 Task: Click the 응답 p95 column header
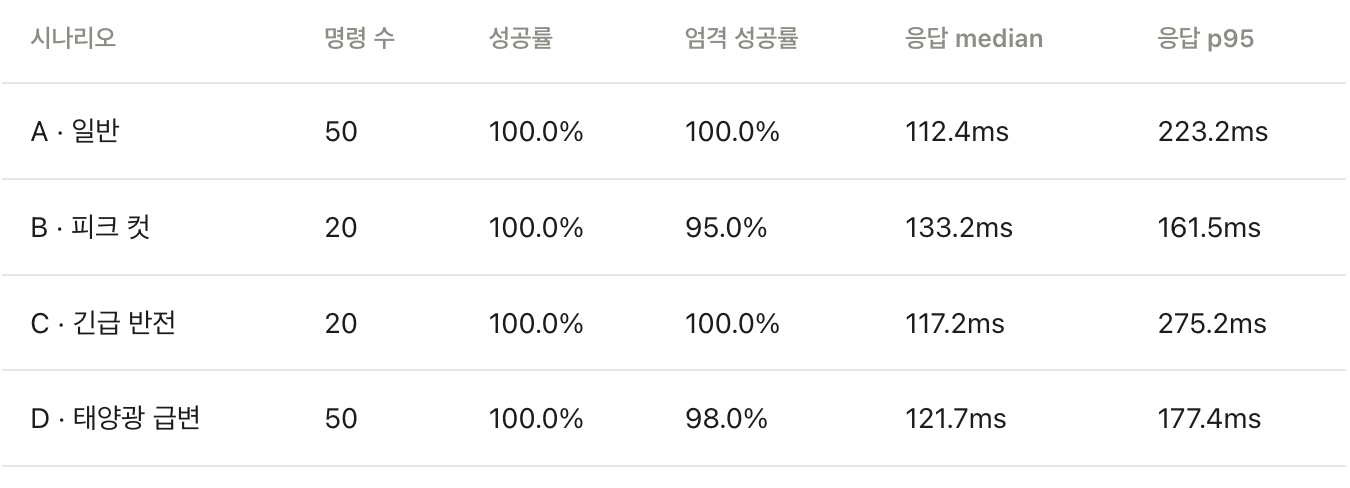pos(1206,39)
